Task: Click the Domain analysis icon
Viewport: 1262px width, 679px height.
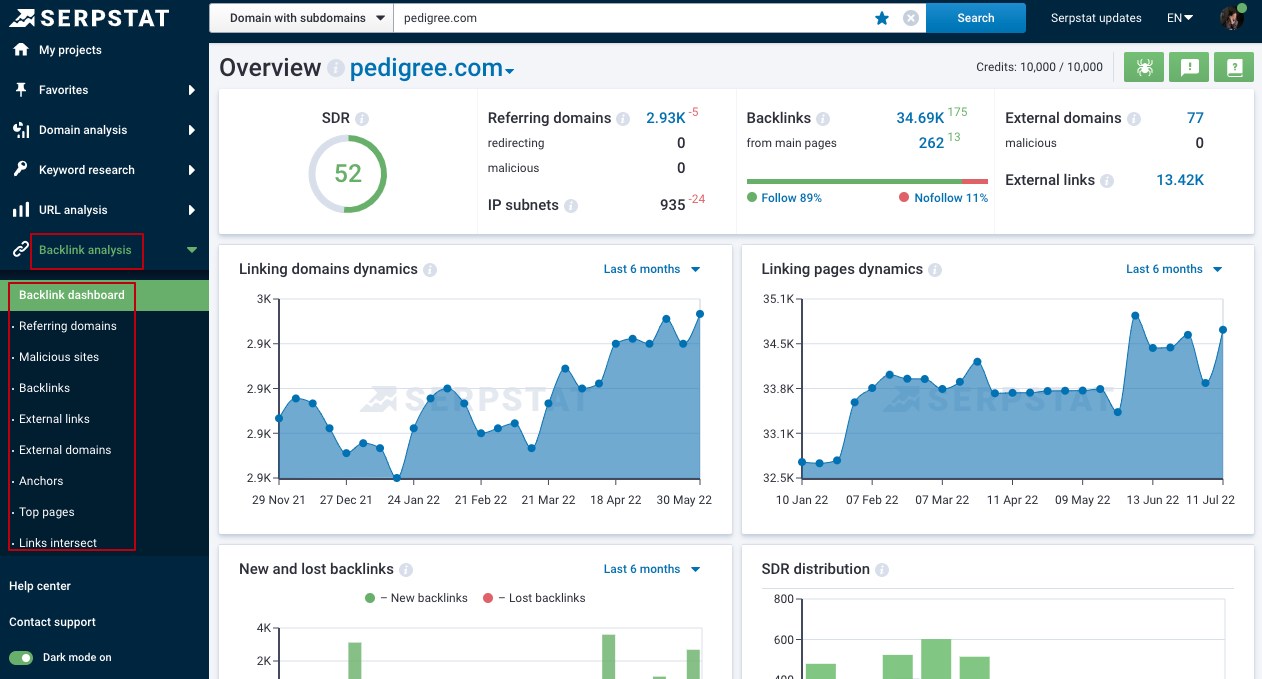Action: (21, 130)
